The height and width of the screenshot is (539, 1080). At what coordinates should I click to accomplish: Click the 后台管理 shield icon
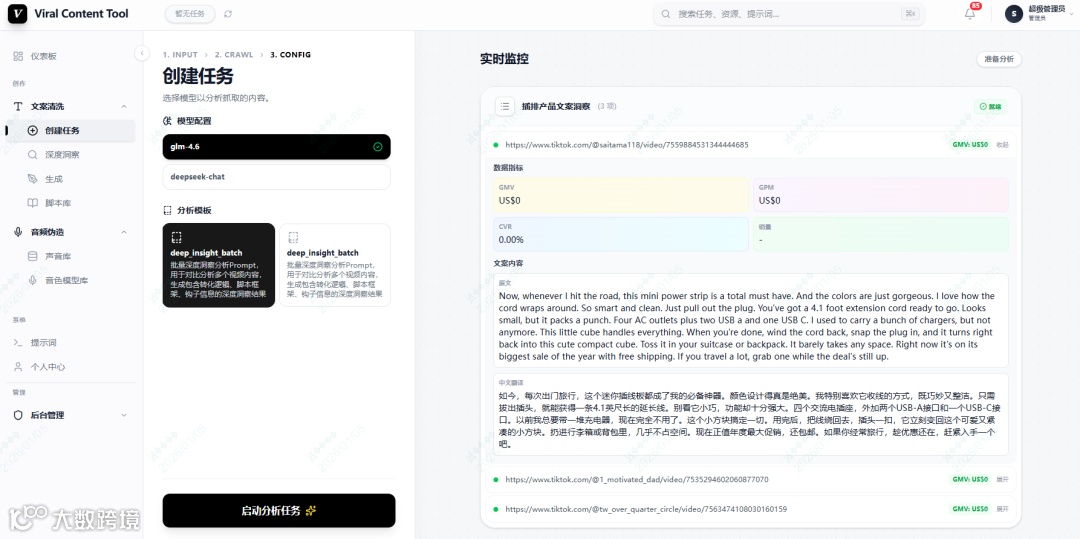click(x=18, y=415)
